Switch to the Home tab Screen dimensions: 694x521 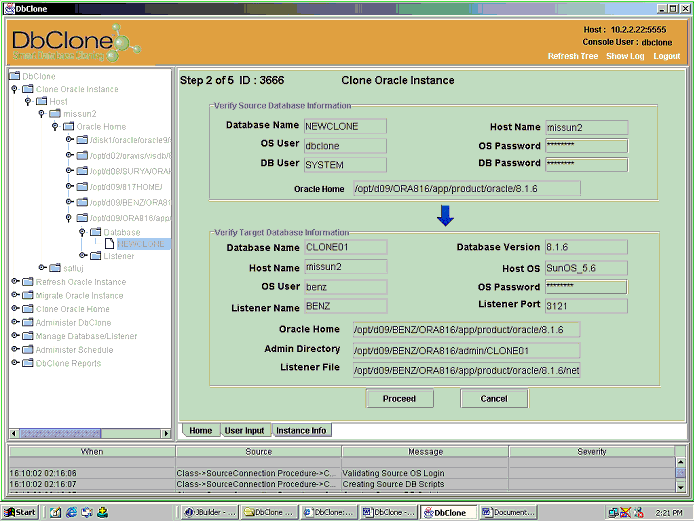coord(200,430)
